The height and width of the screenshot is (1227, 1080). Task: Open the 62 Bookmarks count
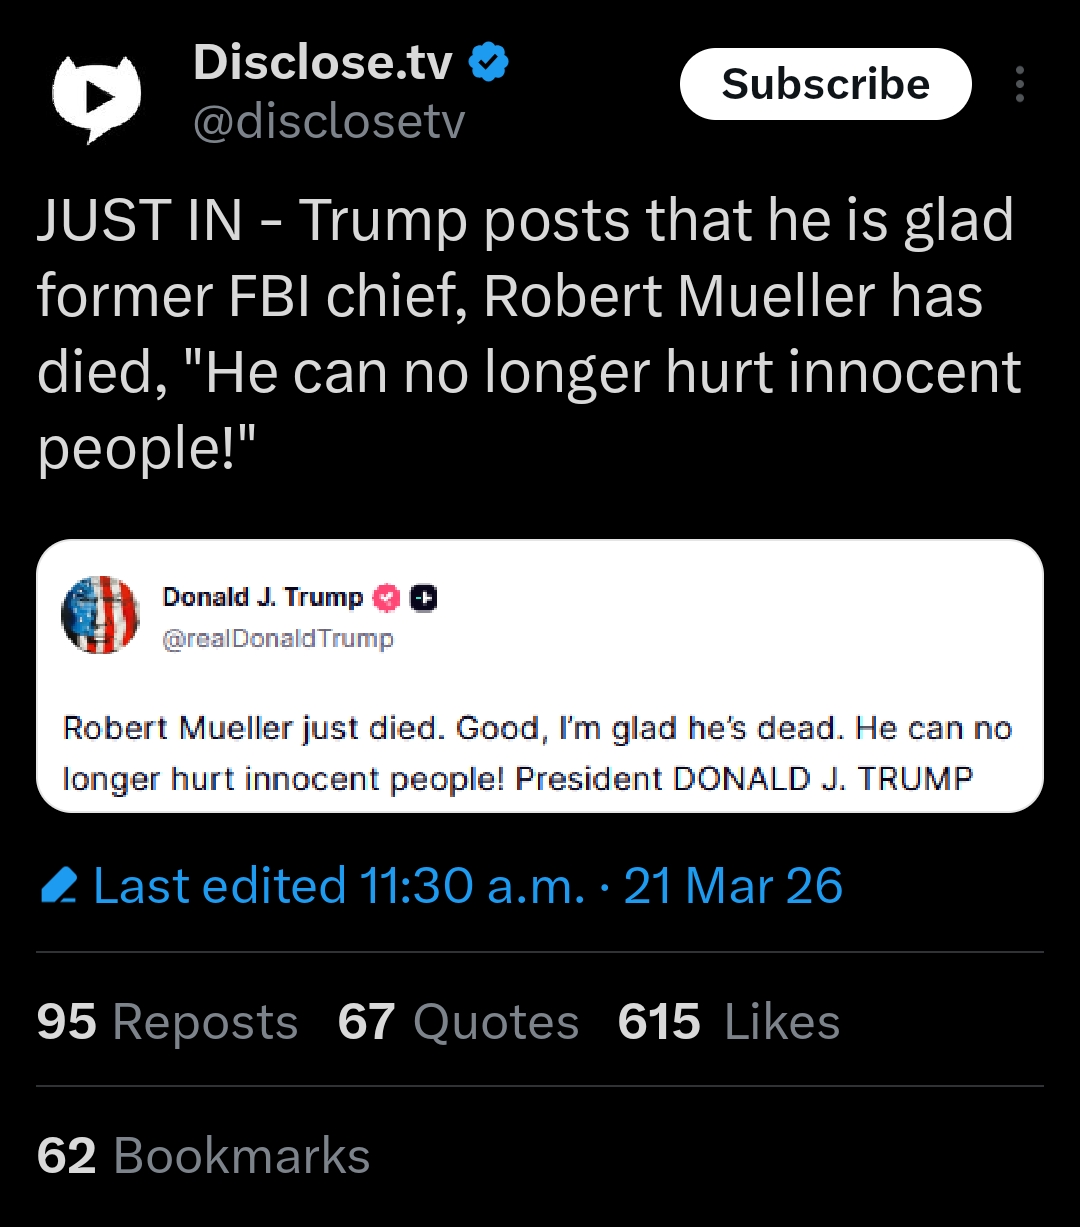point(203,1155)
